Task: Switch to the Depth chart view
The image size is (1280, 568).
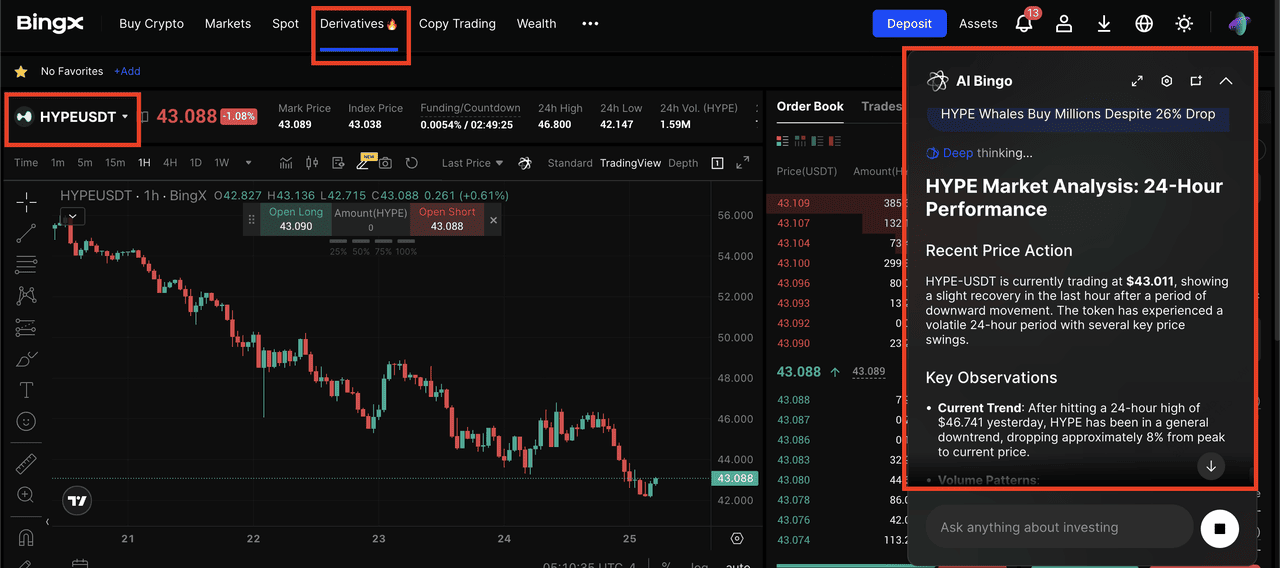Action: point(683,163)
